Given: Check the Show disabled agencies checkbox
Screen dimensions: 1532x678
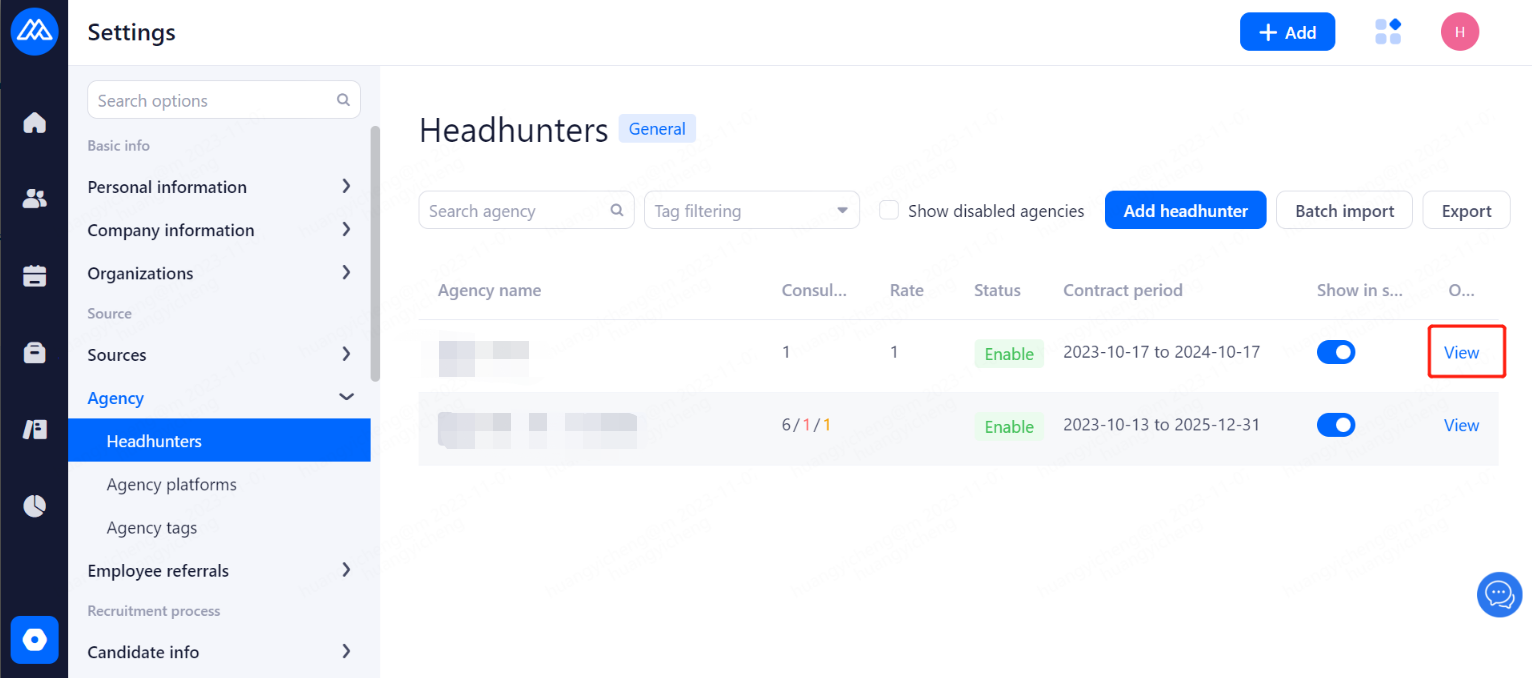Looking at the screenshot, I should click(888, 211).
